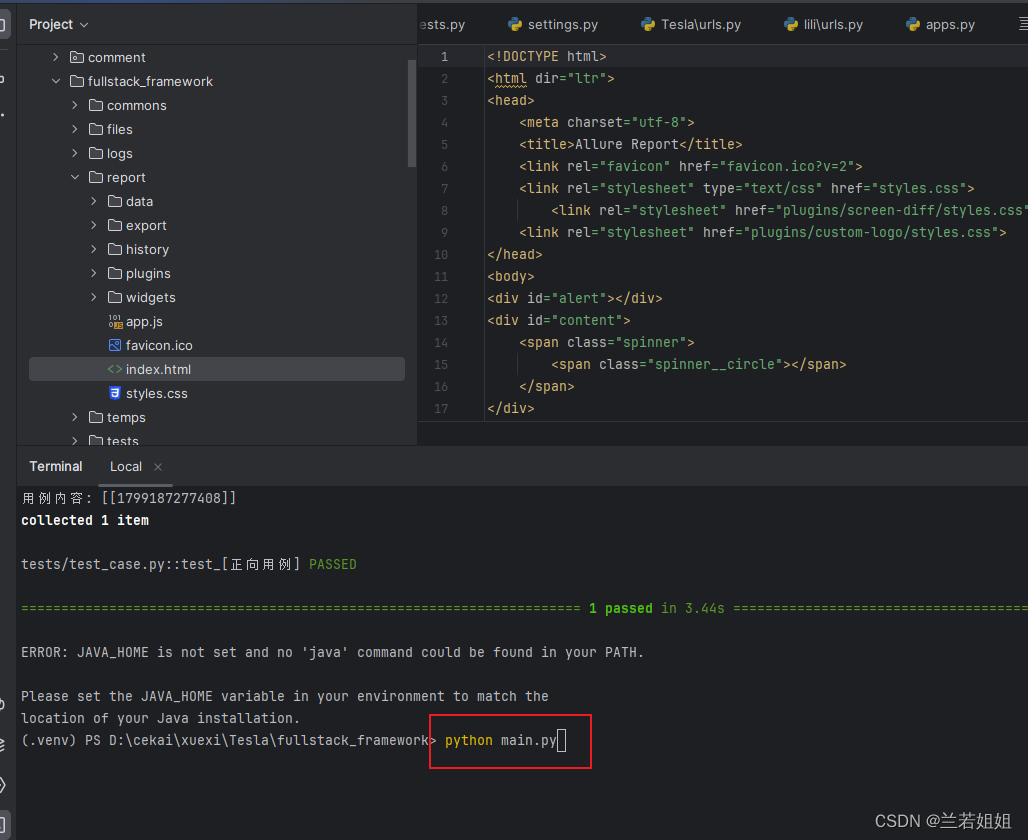The width and height of the screenshot is (1028, 840).
Task: Expand the export folder
Action: point(94,225)
